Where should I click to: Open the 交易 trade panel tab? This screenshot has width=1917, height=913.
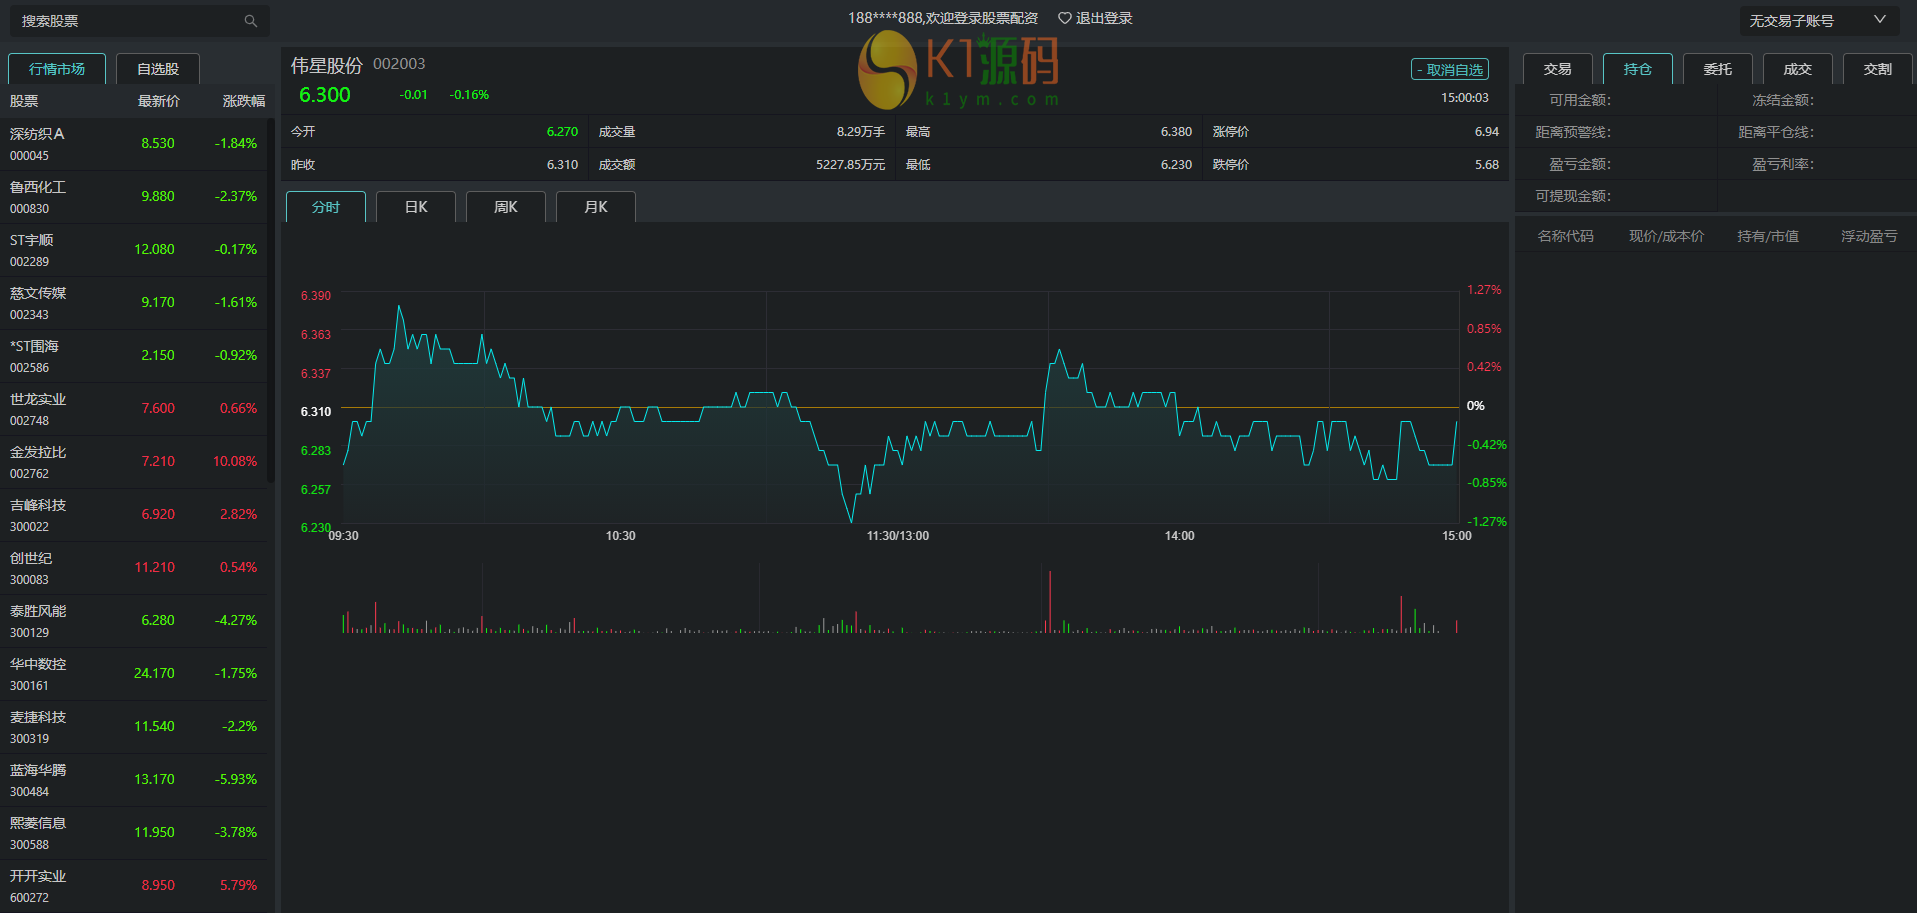click(x=1557, y=69)
